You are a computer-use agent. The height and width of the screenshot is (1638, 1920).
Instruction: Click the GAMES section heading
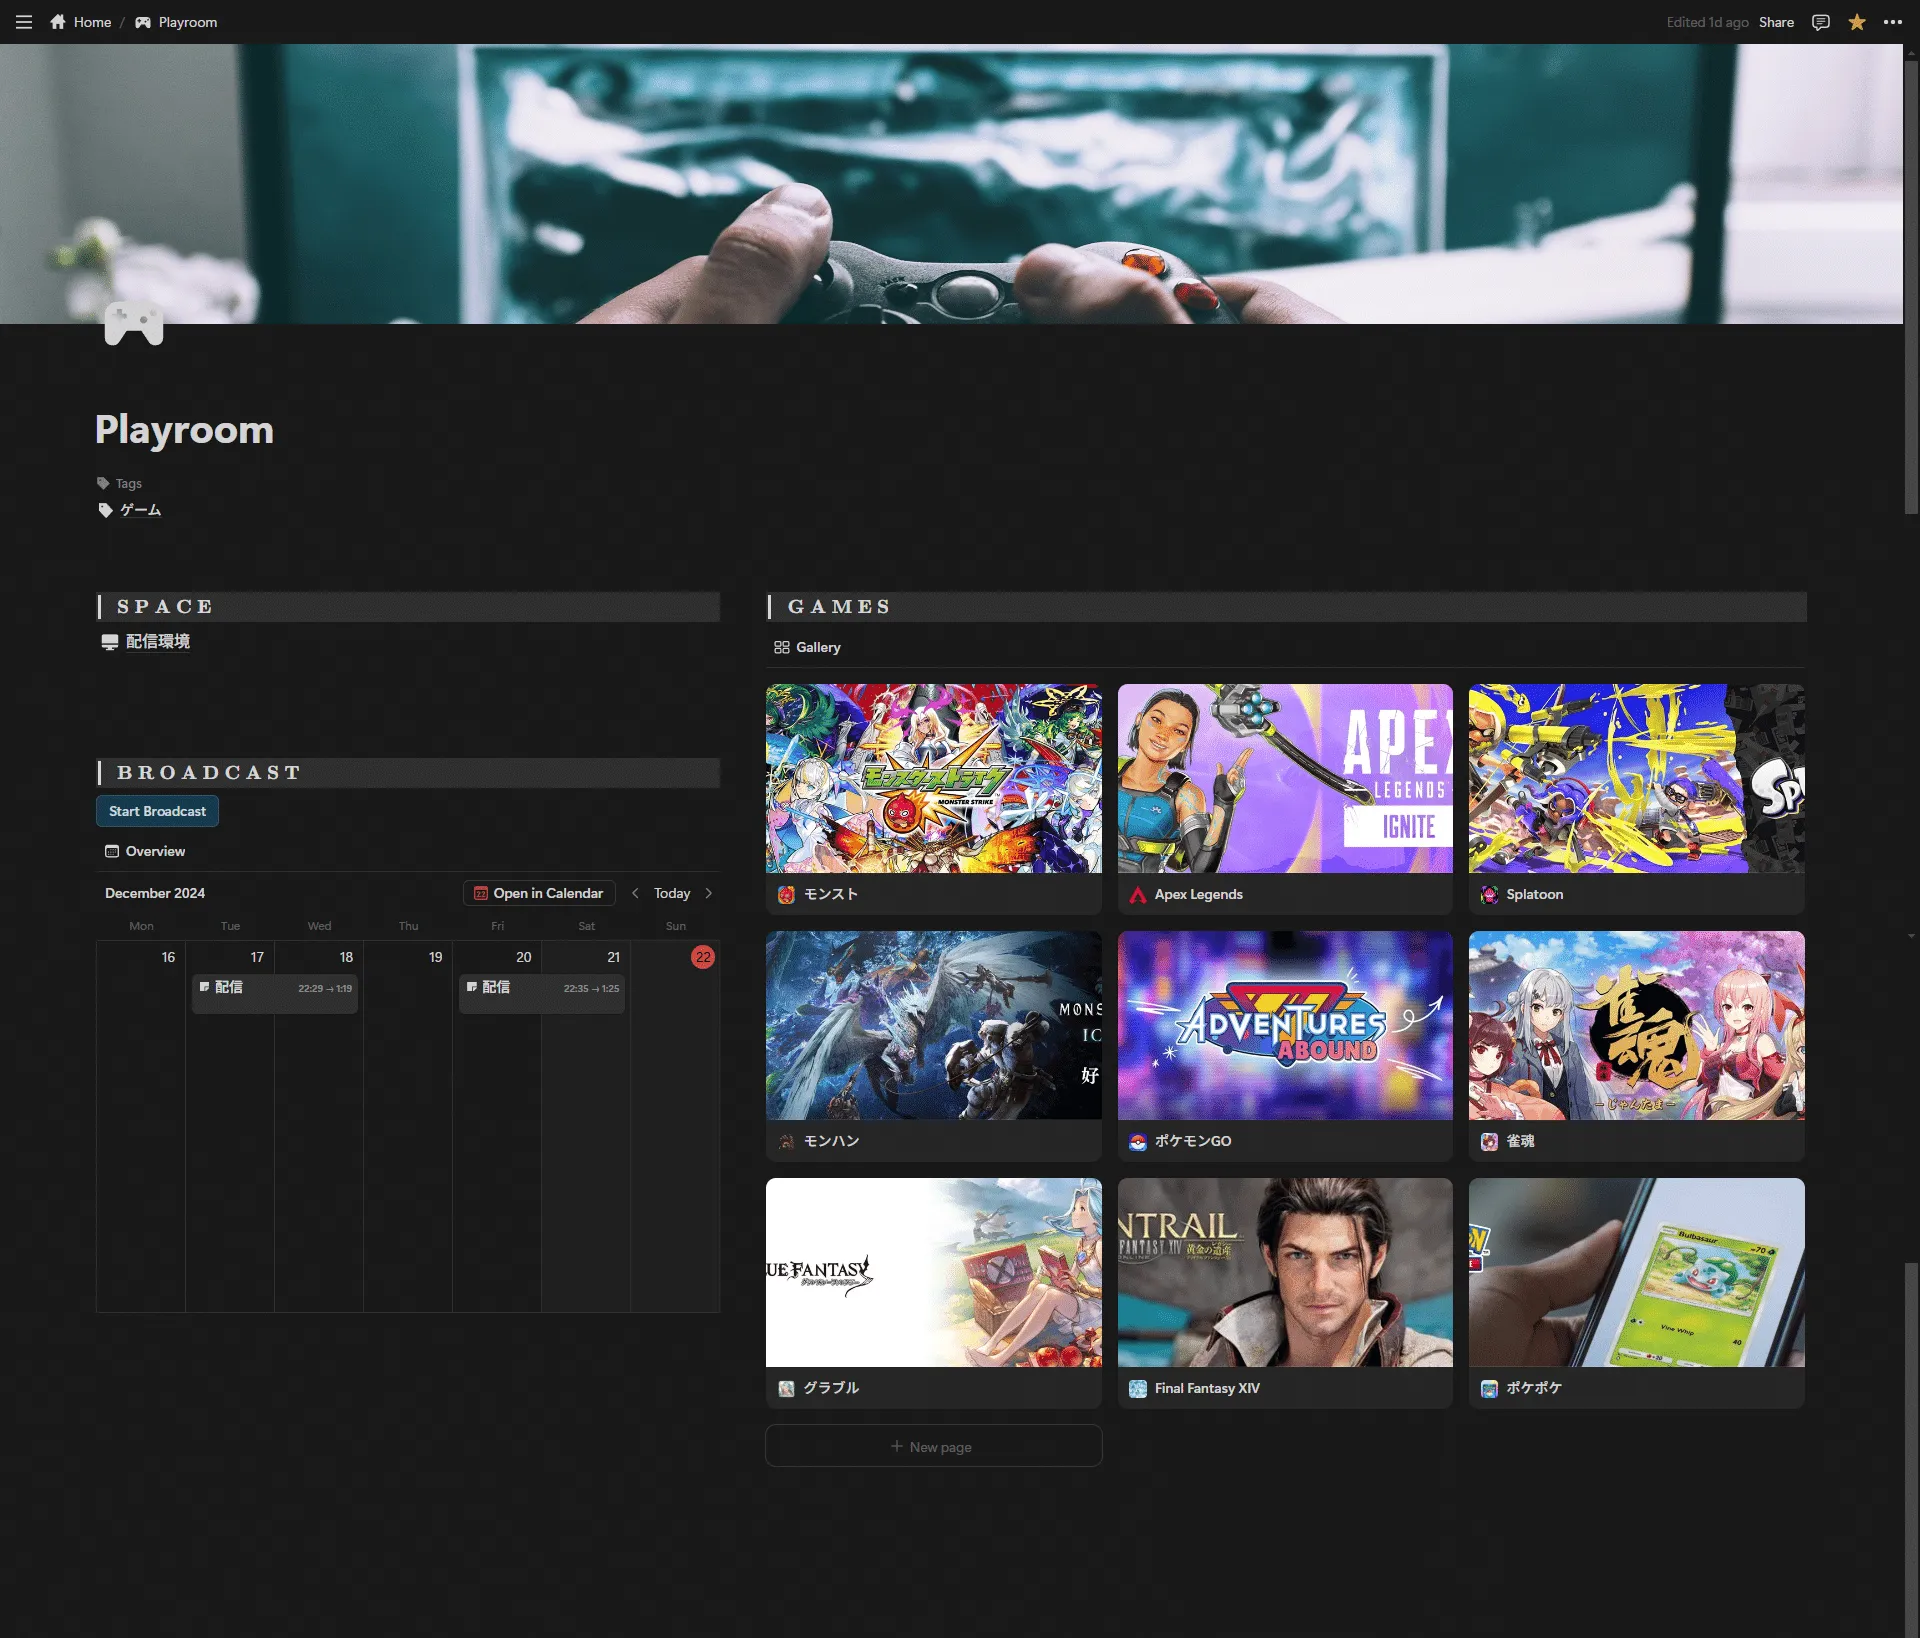tap(839, 607)
